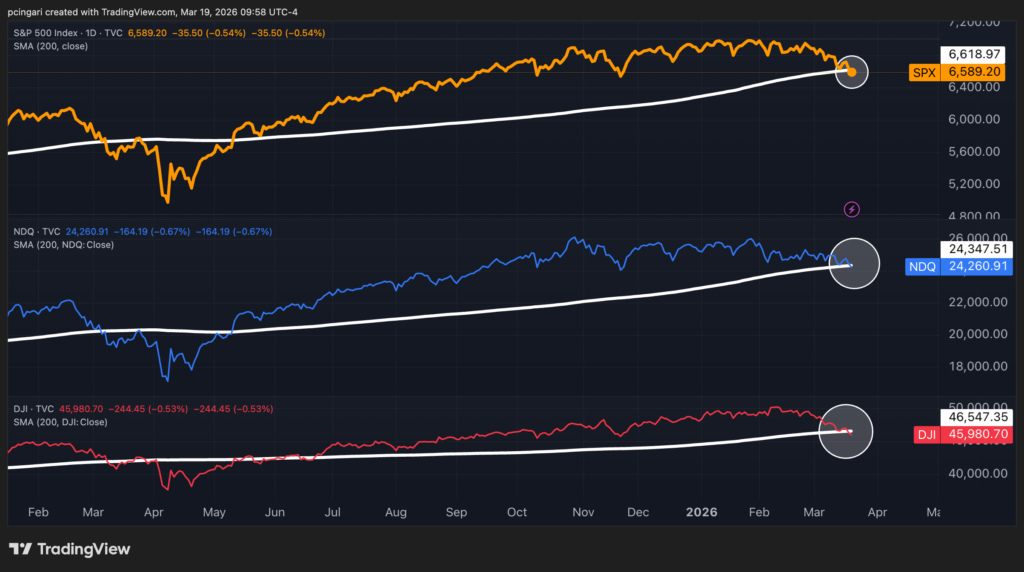The width and height of the screenshot is (1024, 572).
Task: Click the TradingView logo at bottom left
Action: tap(70, 549)
